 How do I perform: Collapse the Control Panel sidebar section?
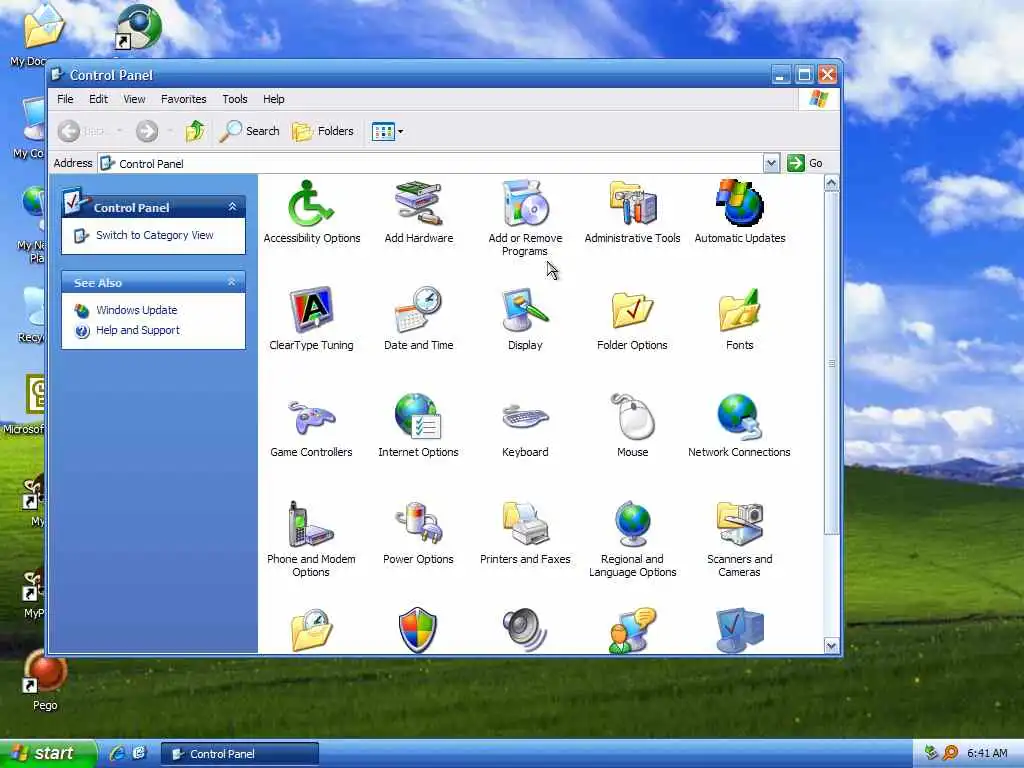click(x=232, y=207)
